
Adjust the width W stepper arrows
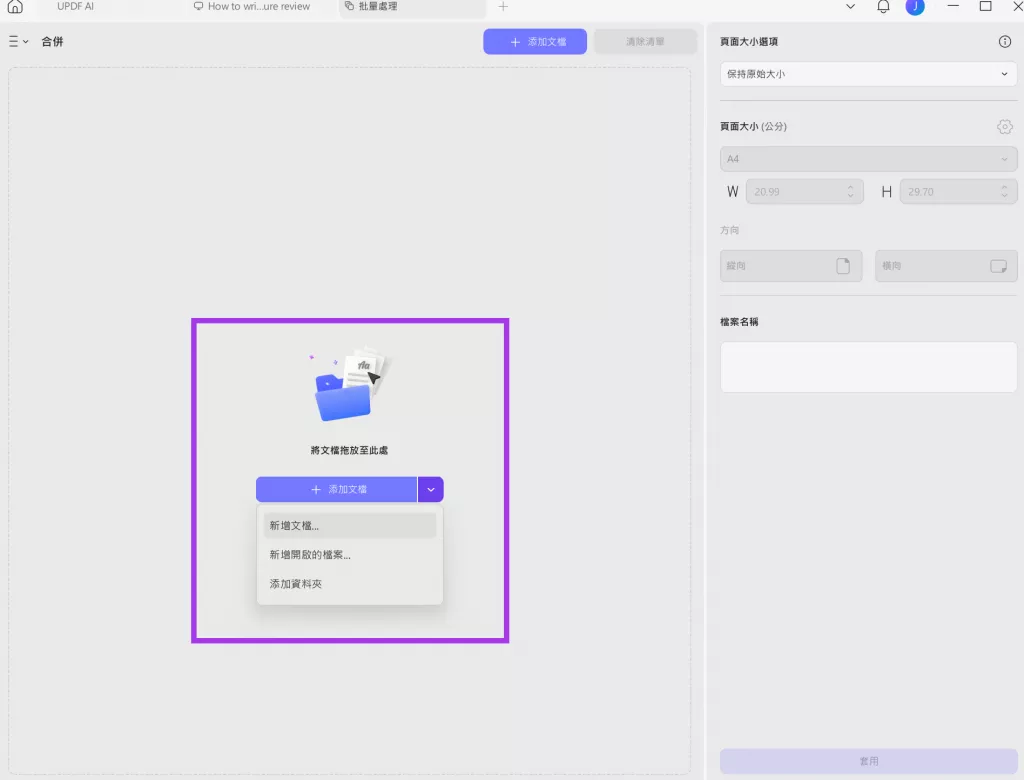coord(850,191)
